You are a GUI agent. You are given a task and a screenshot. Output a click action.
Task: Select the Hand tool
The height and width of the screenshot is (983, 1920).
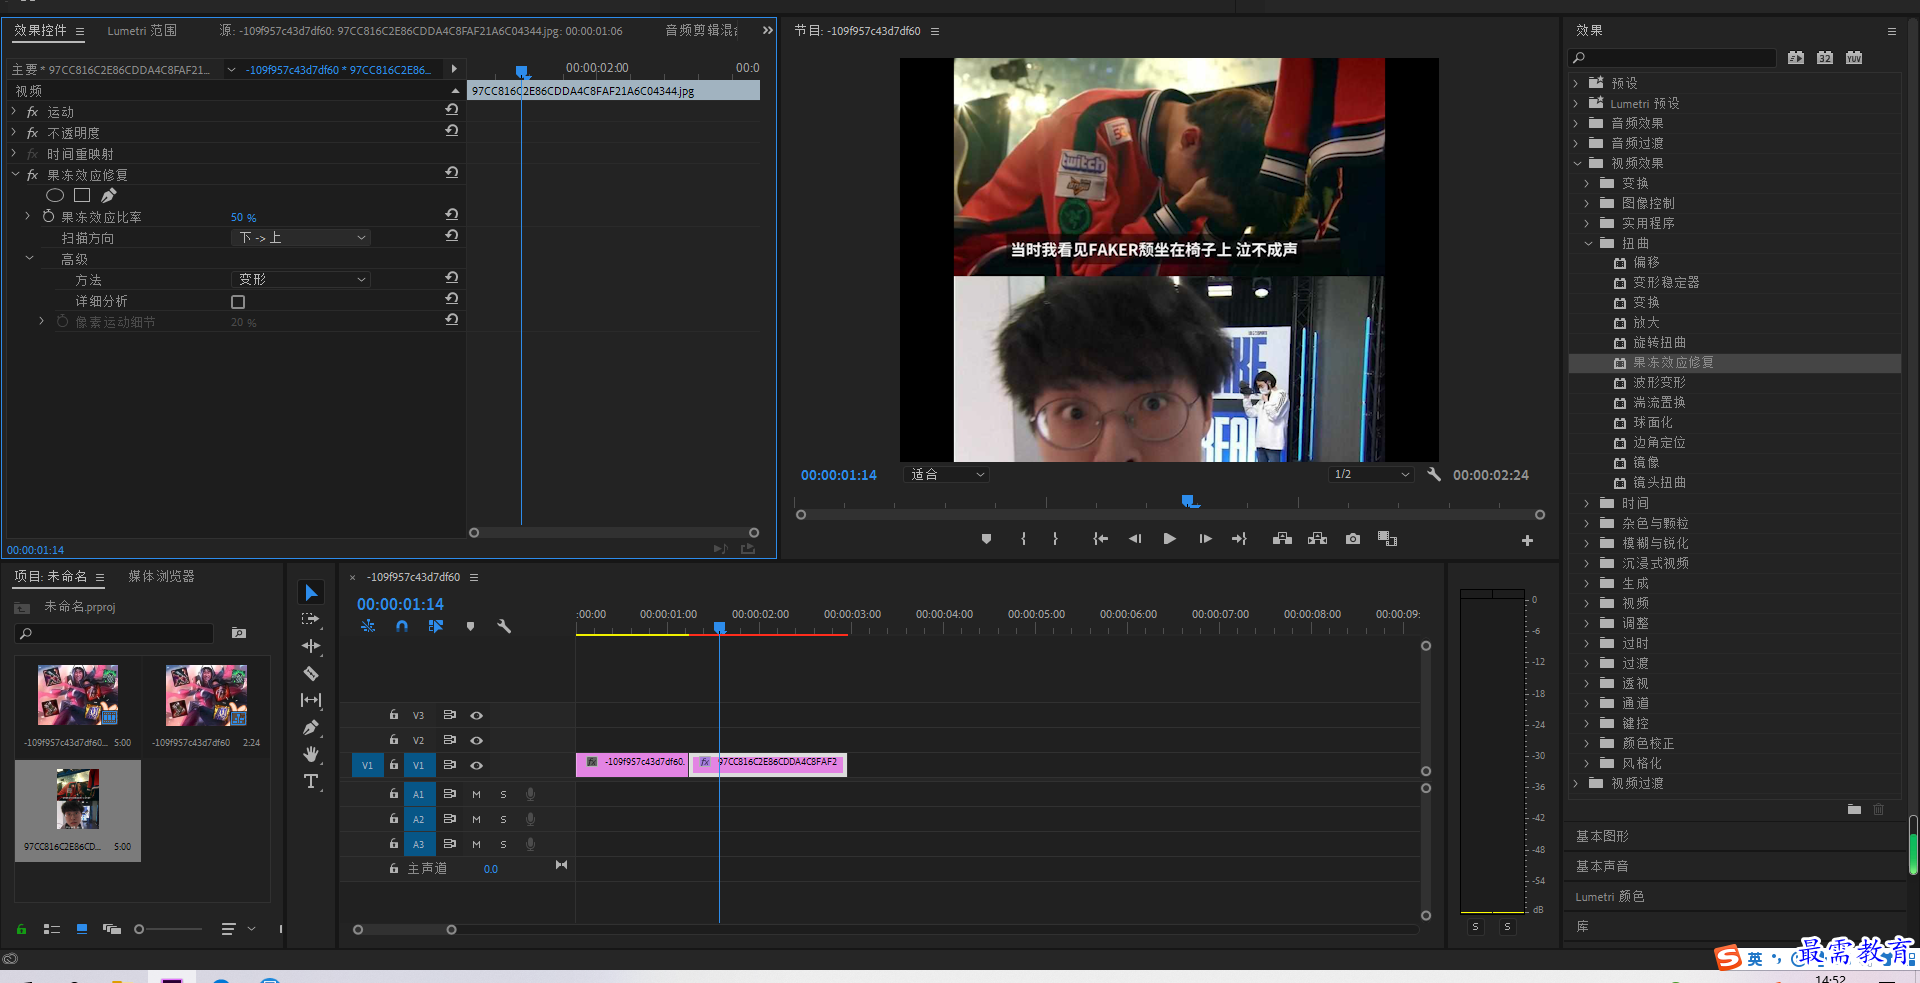point(311,754)
